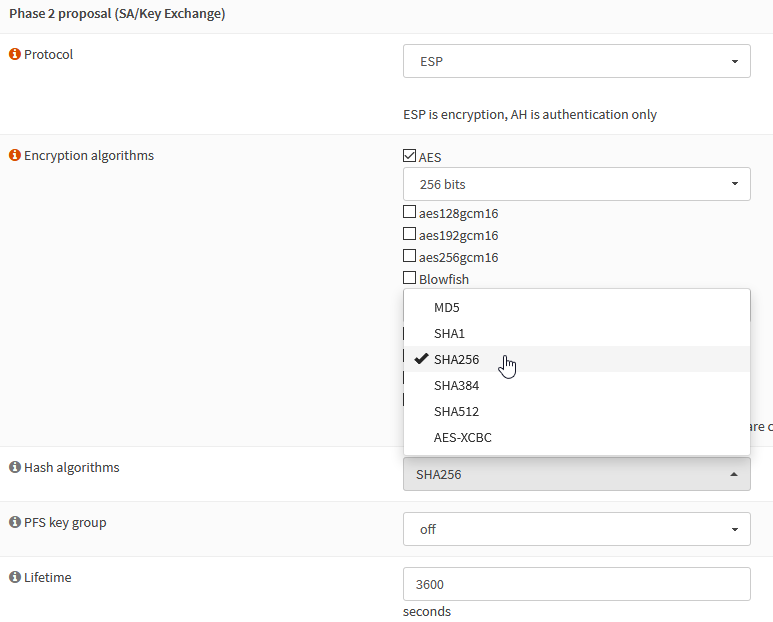This screenshot has height=622, width=773.
Task: Open the Protocol ESP dropdown
Action: (576, 61)
